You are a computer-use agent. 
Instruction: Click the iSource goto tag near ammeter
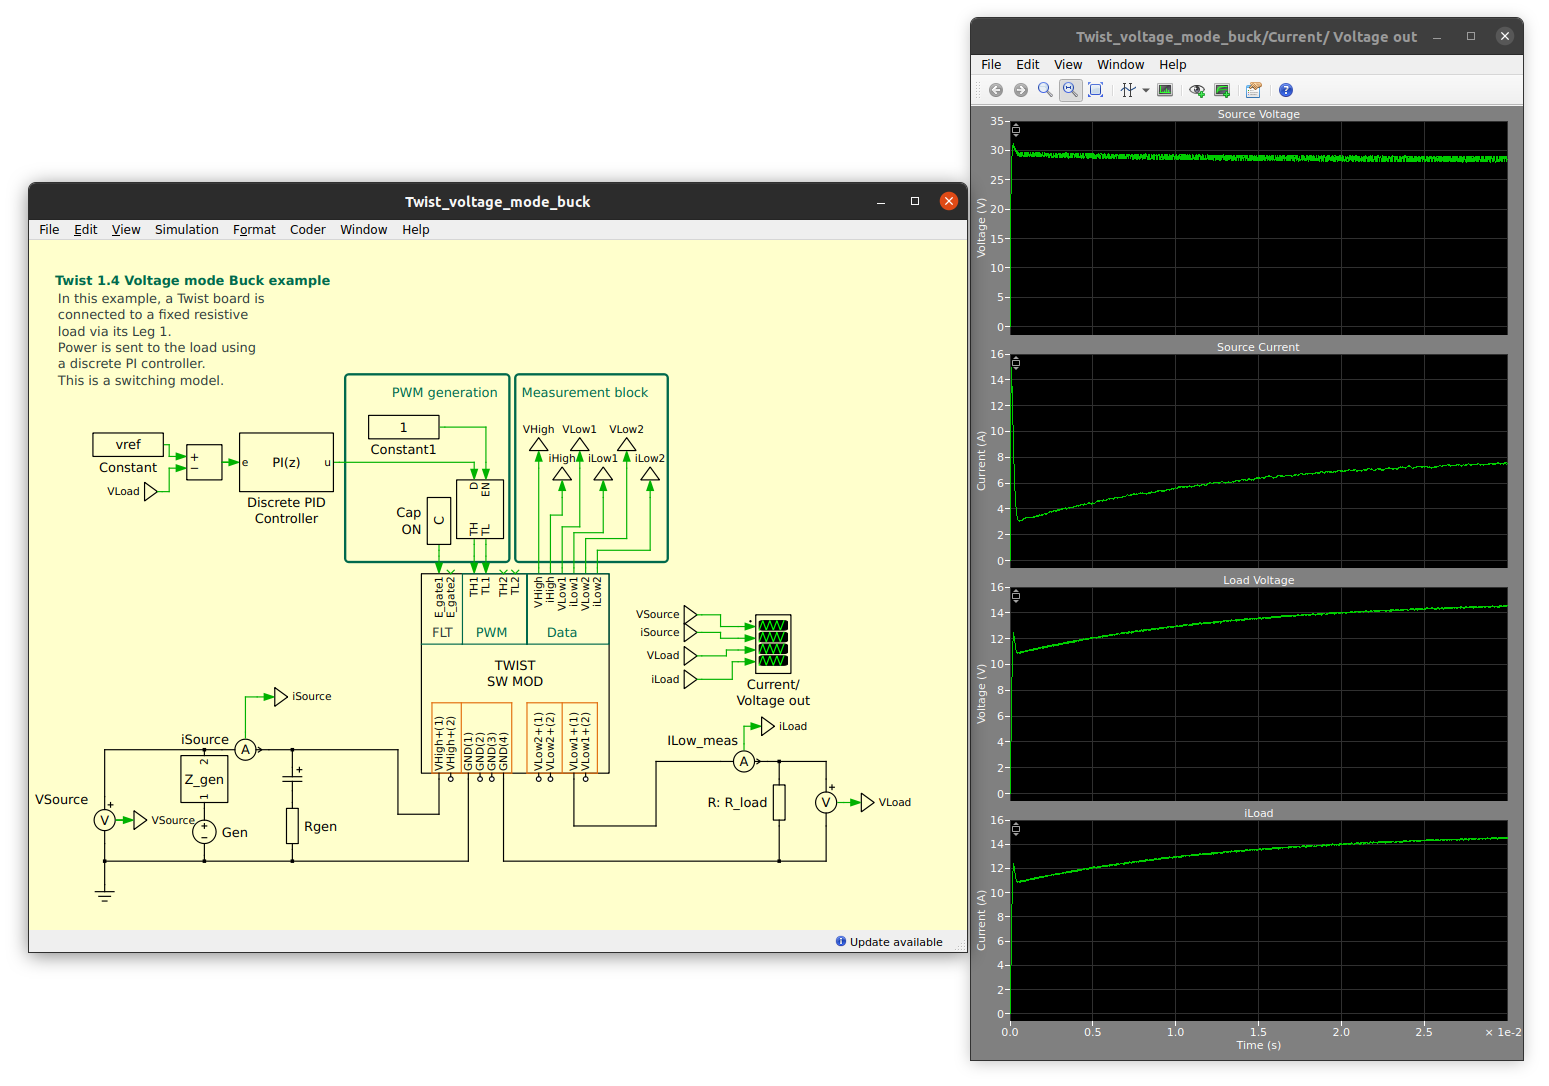click(x=281, y=696)
